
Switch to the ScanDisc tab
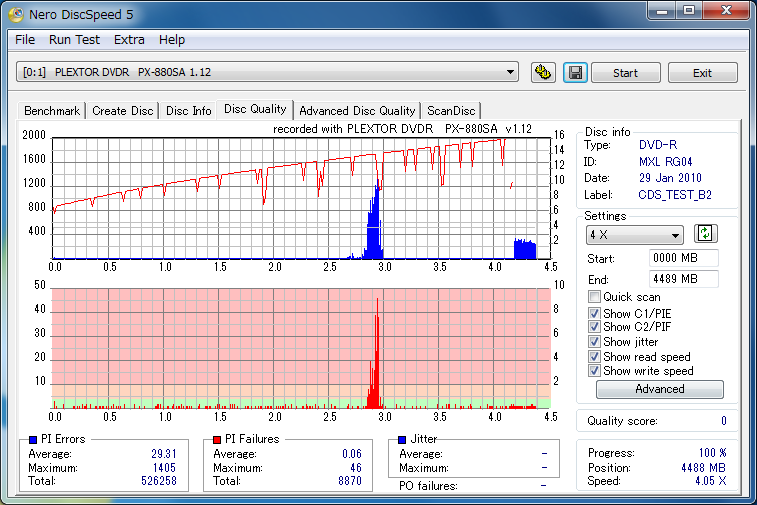click(x=451, y=111)
